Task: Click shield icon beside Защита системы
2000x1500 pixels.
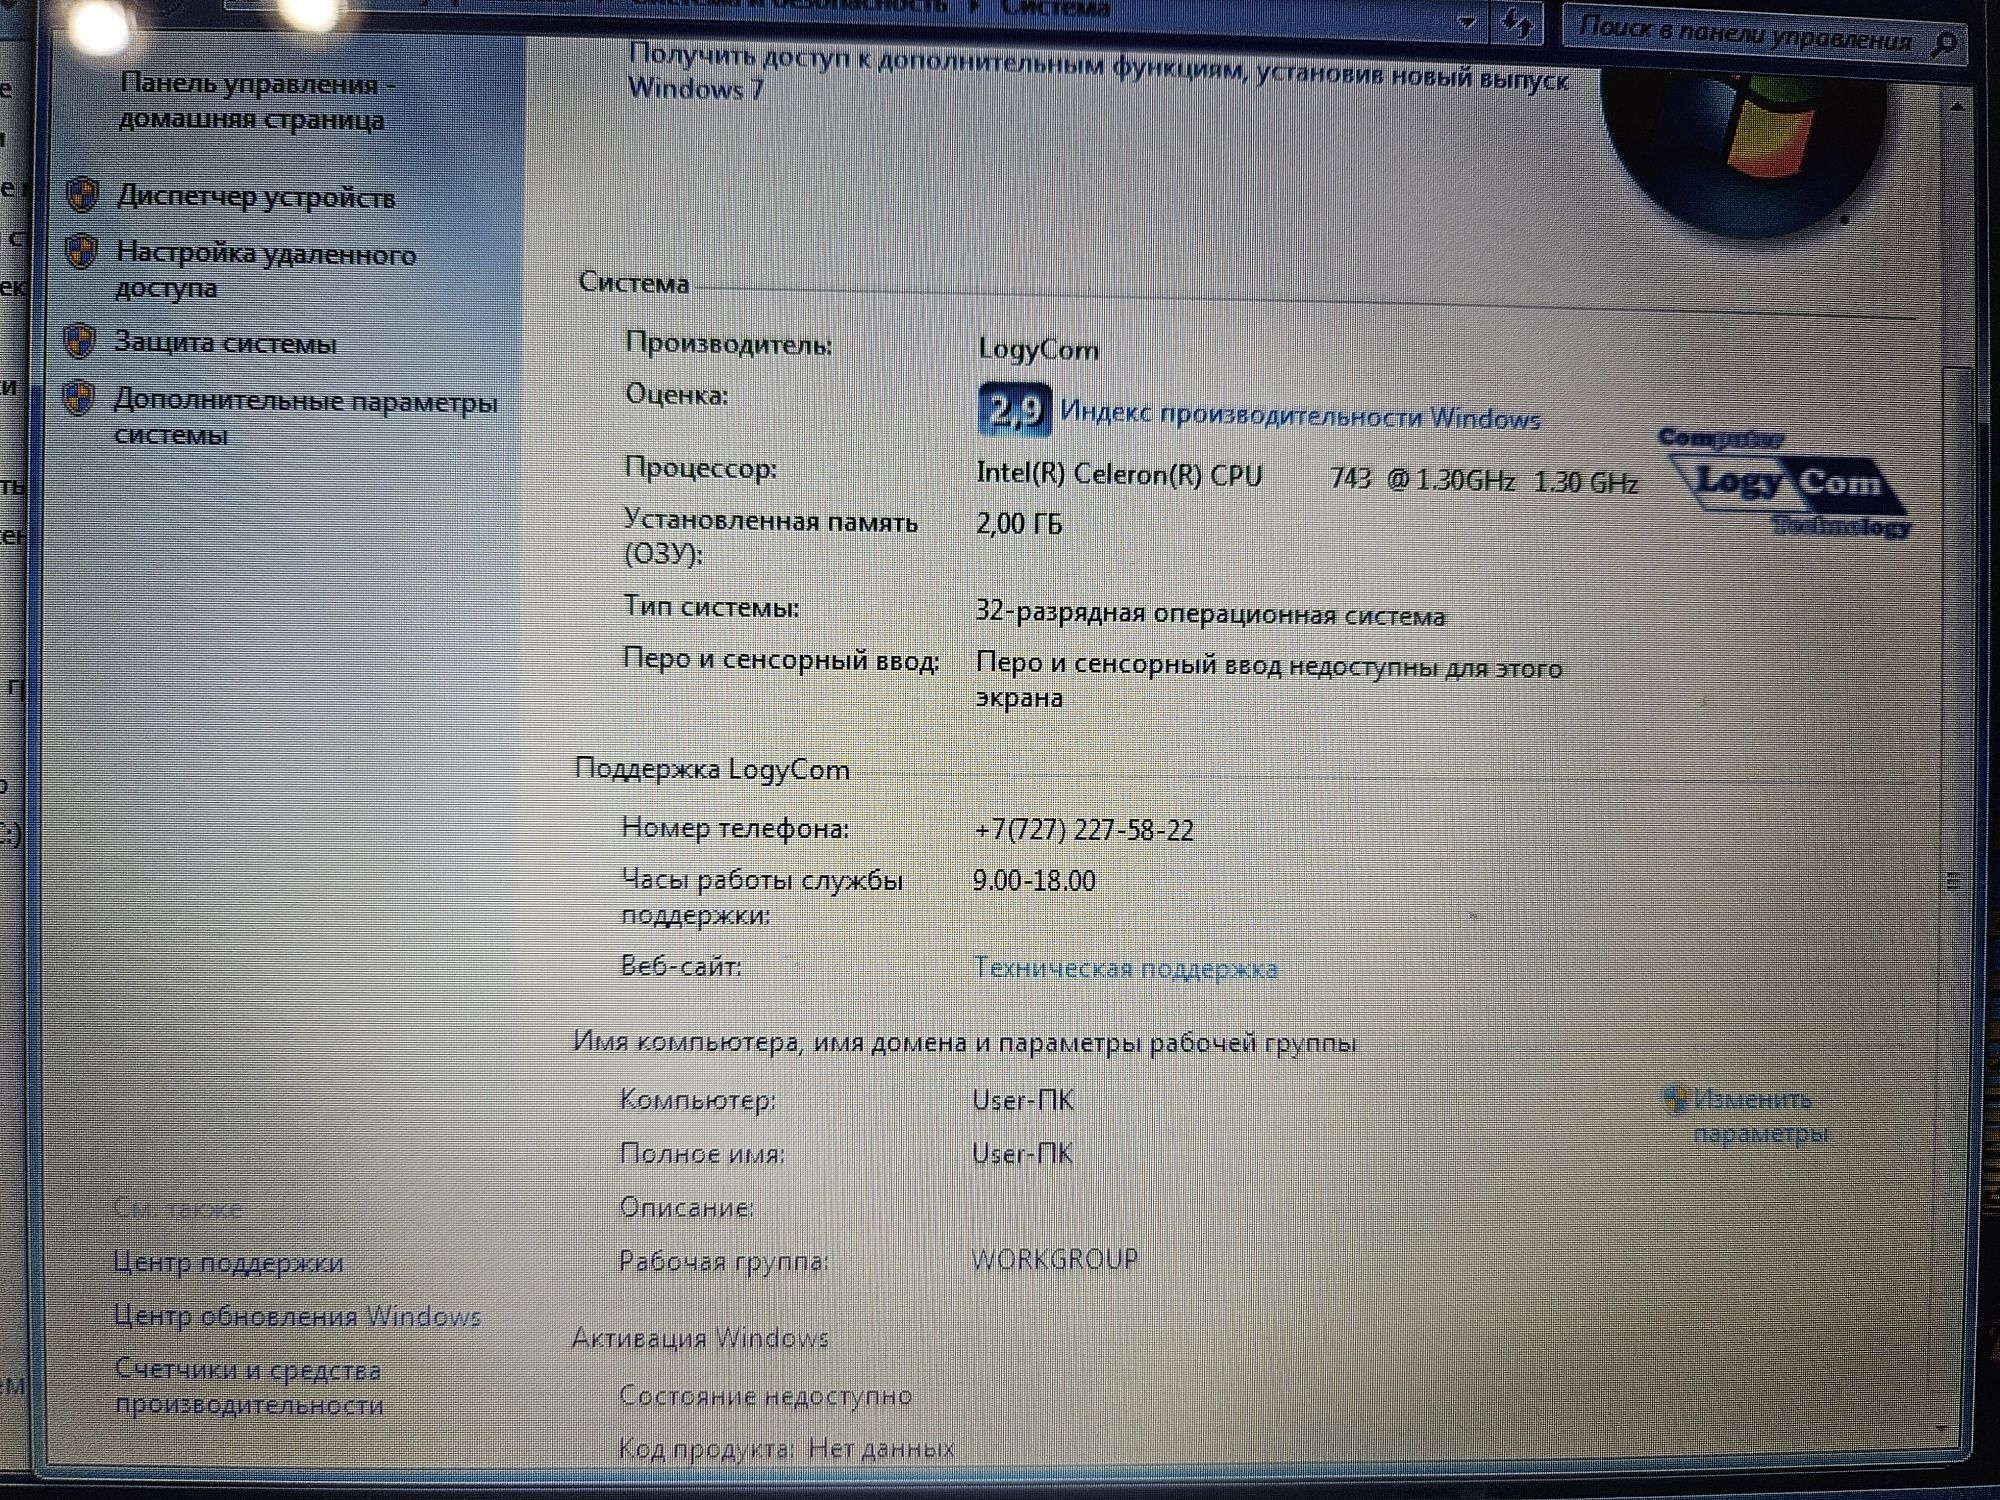Action: pos(79,341)
